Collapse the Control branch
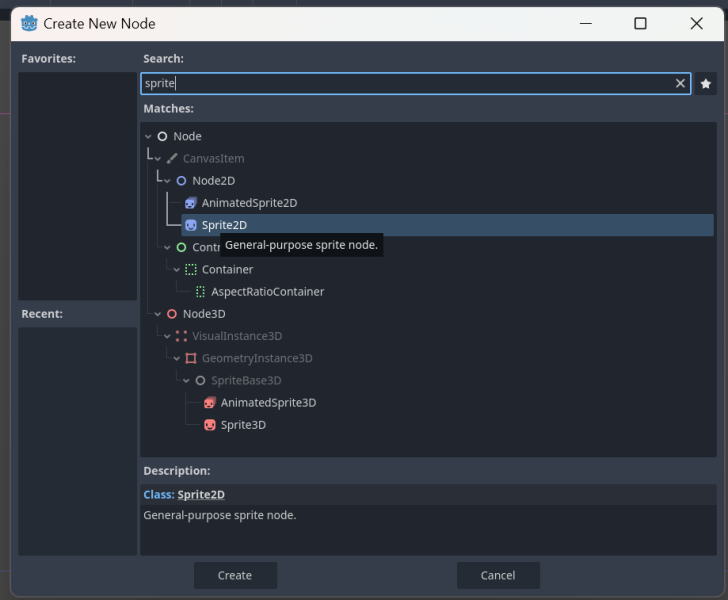The image size is (728, 600). (167, 248)
